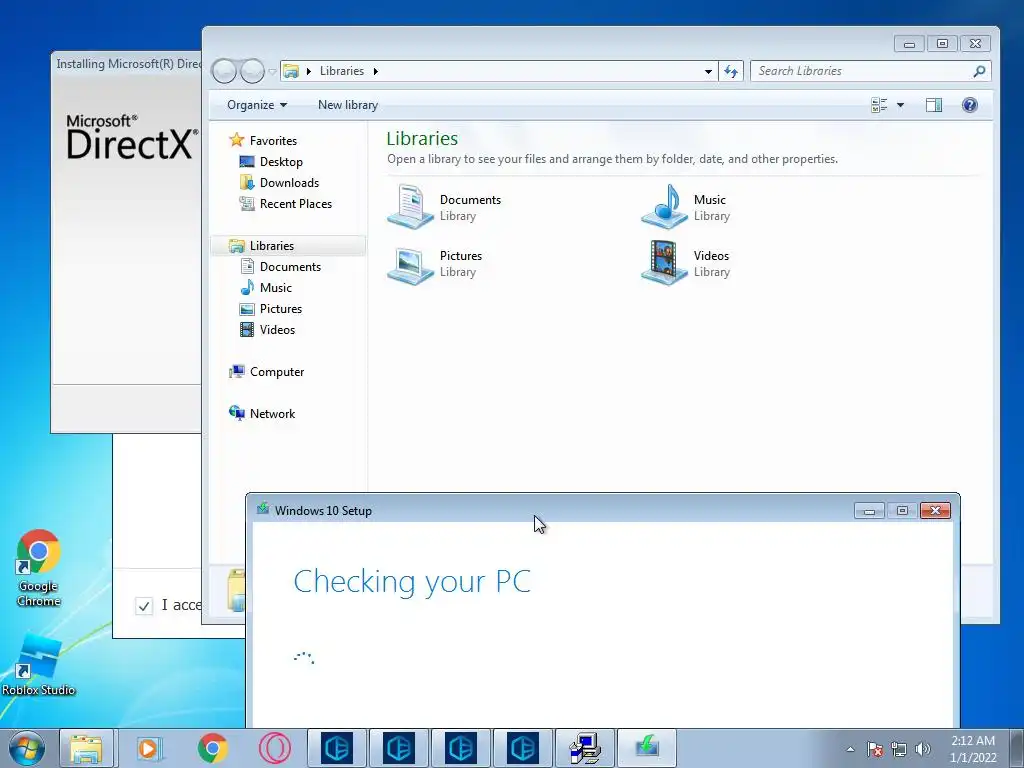Open the Start menu orb
Viewport: 1024px width, 768px height.
27,748
